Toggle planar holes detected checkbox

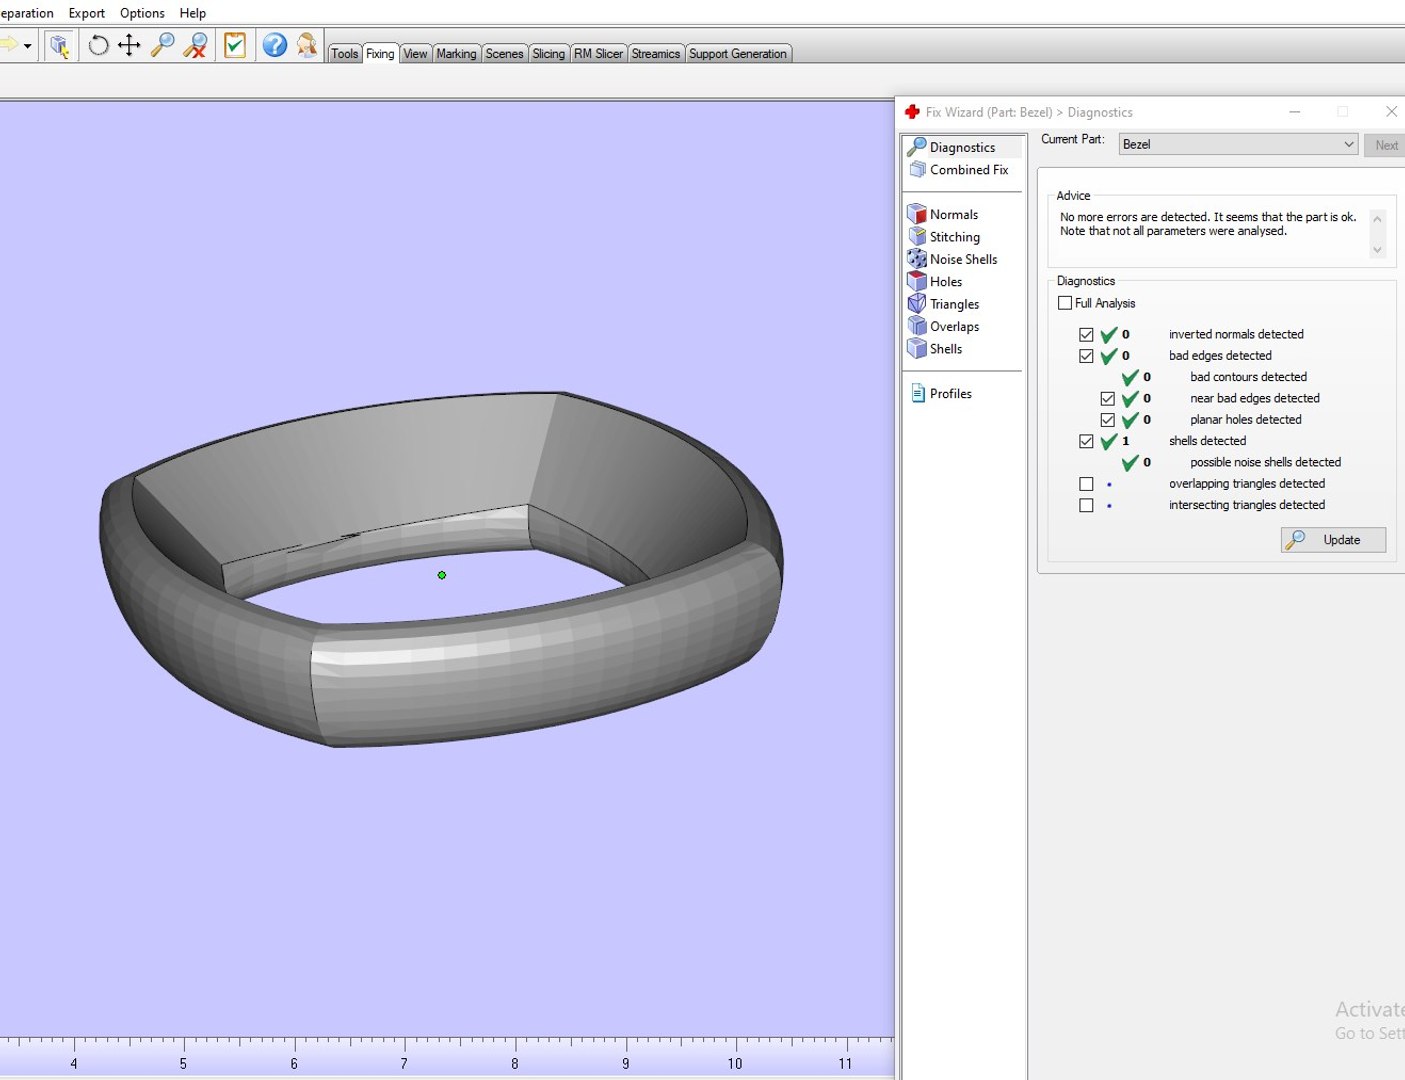pyautogui.click(x=1107, y=420)
